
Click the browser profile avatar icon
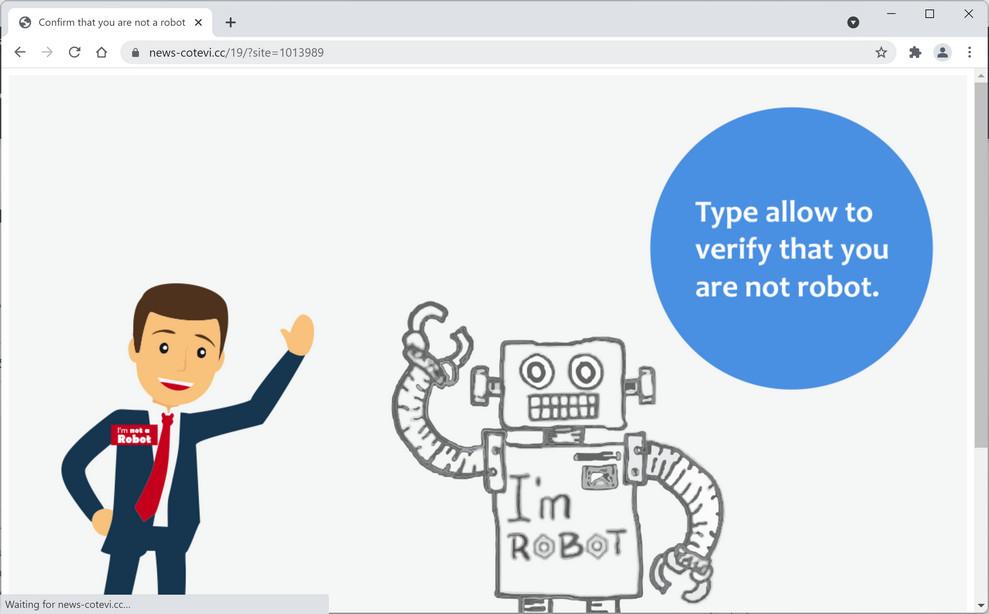942,52
